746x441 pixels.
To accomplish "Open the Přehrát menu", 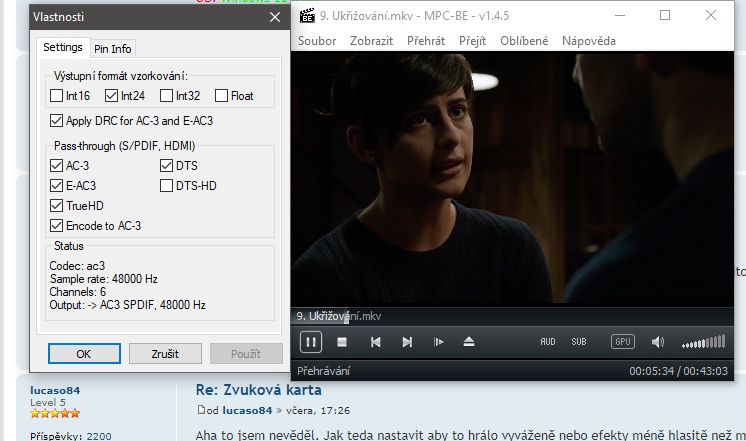I will (x=426, y=41).
